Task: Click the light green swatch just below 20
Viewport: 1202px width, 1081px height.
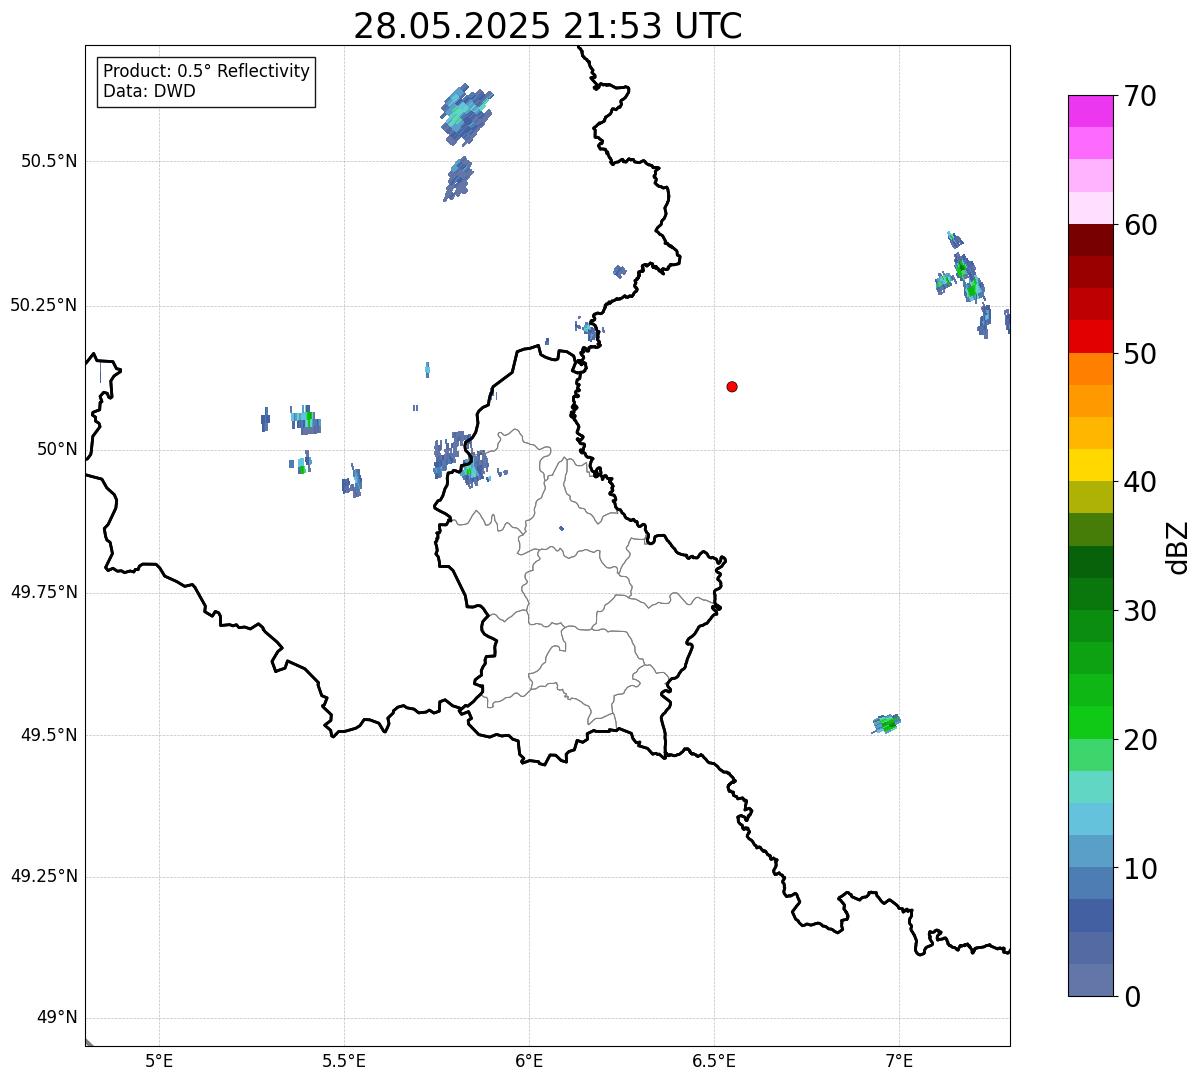Action: pos(1090,755)
